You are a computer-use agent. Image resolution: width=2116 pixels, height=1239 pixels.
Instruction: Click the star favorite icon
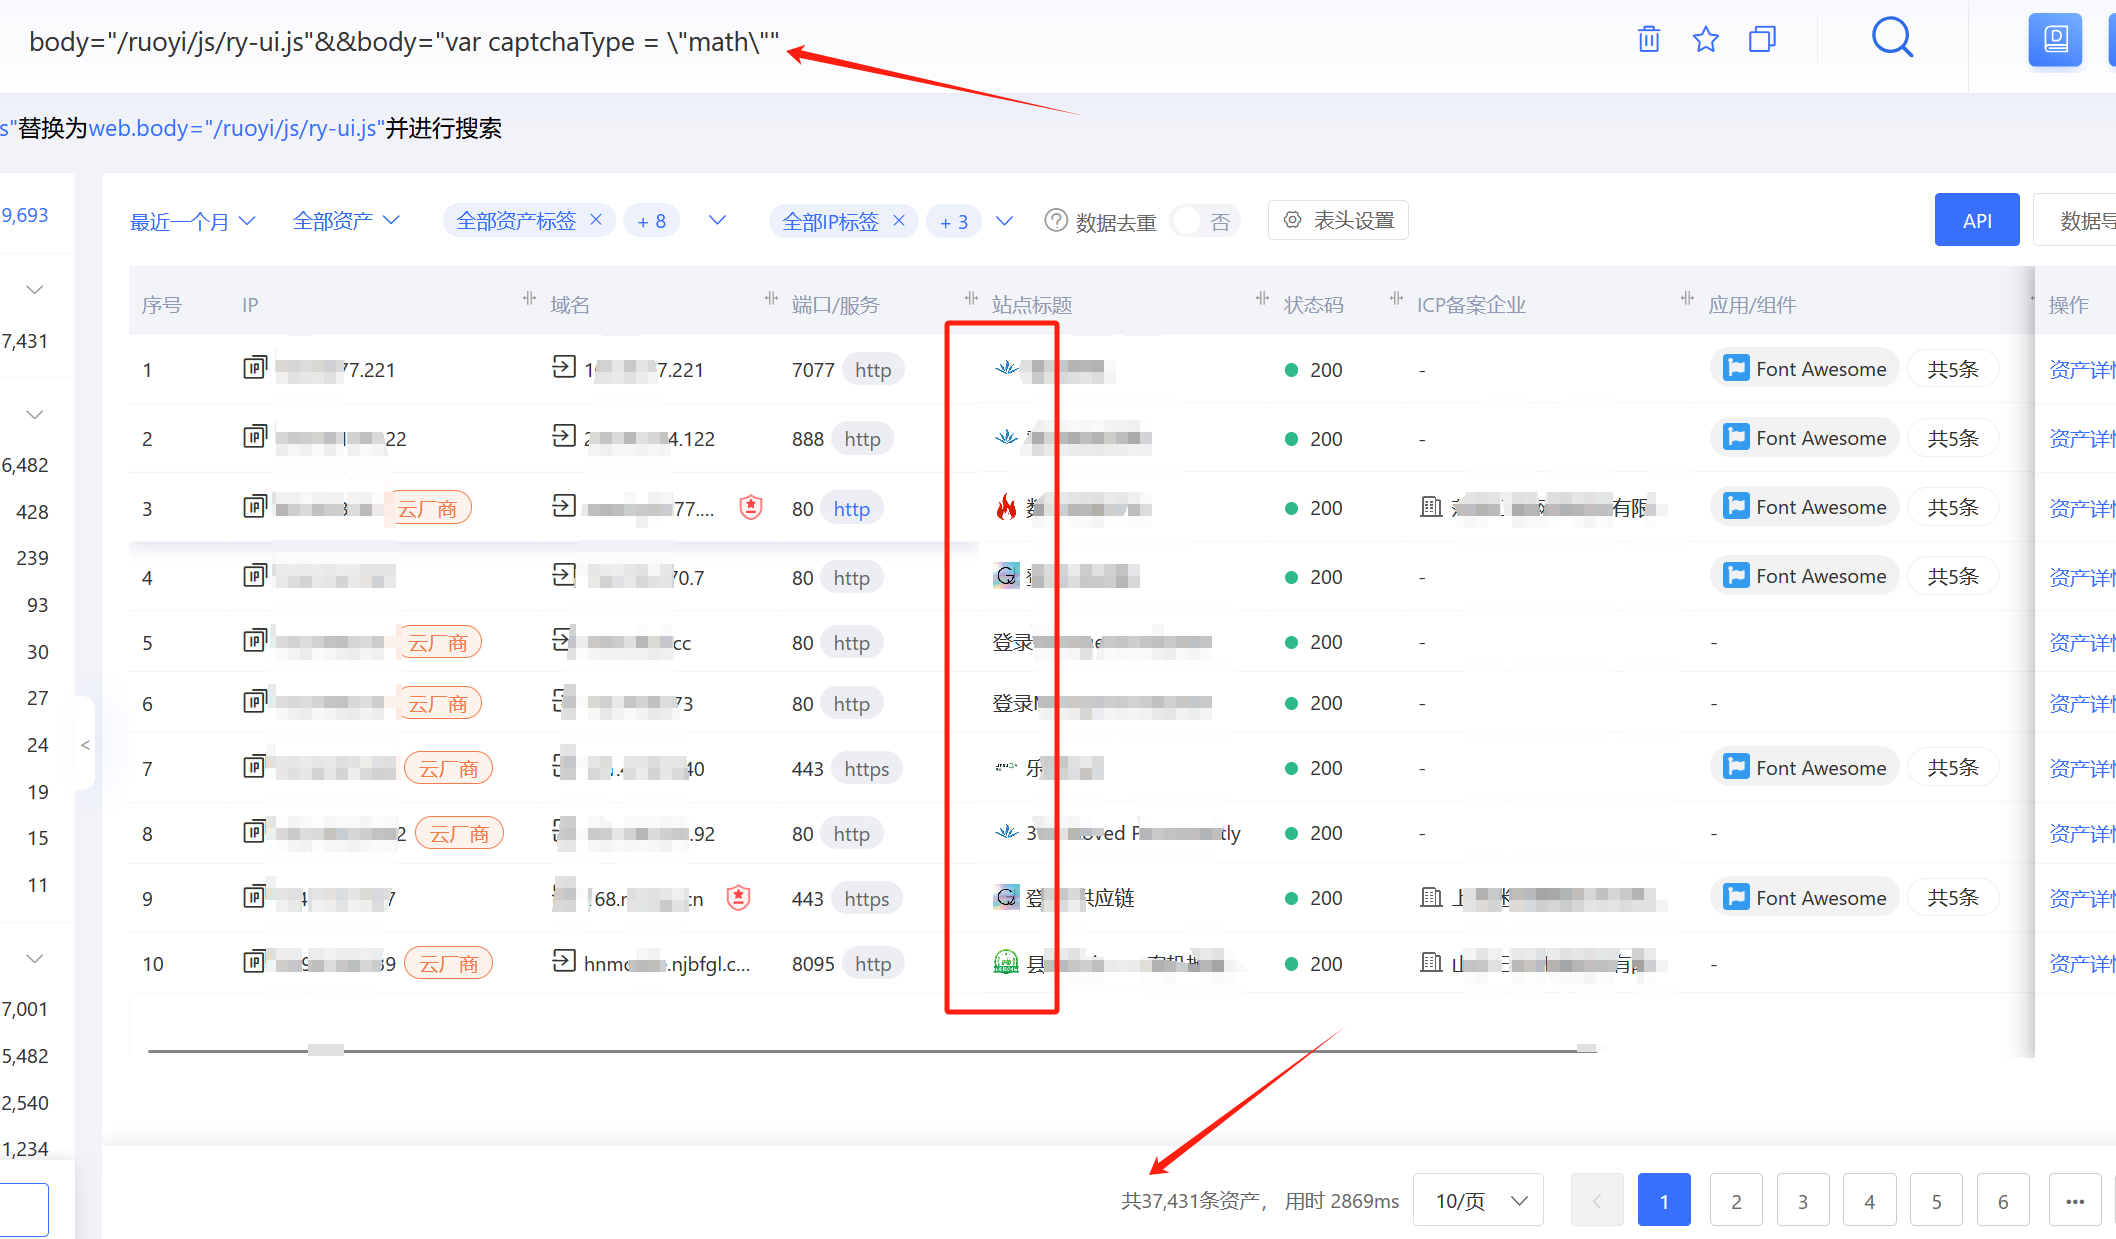pos(1706,40)
